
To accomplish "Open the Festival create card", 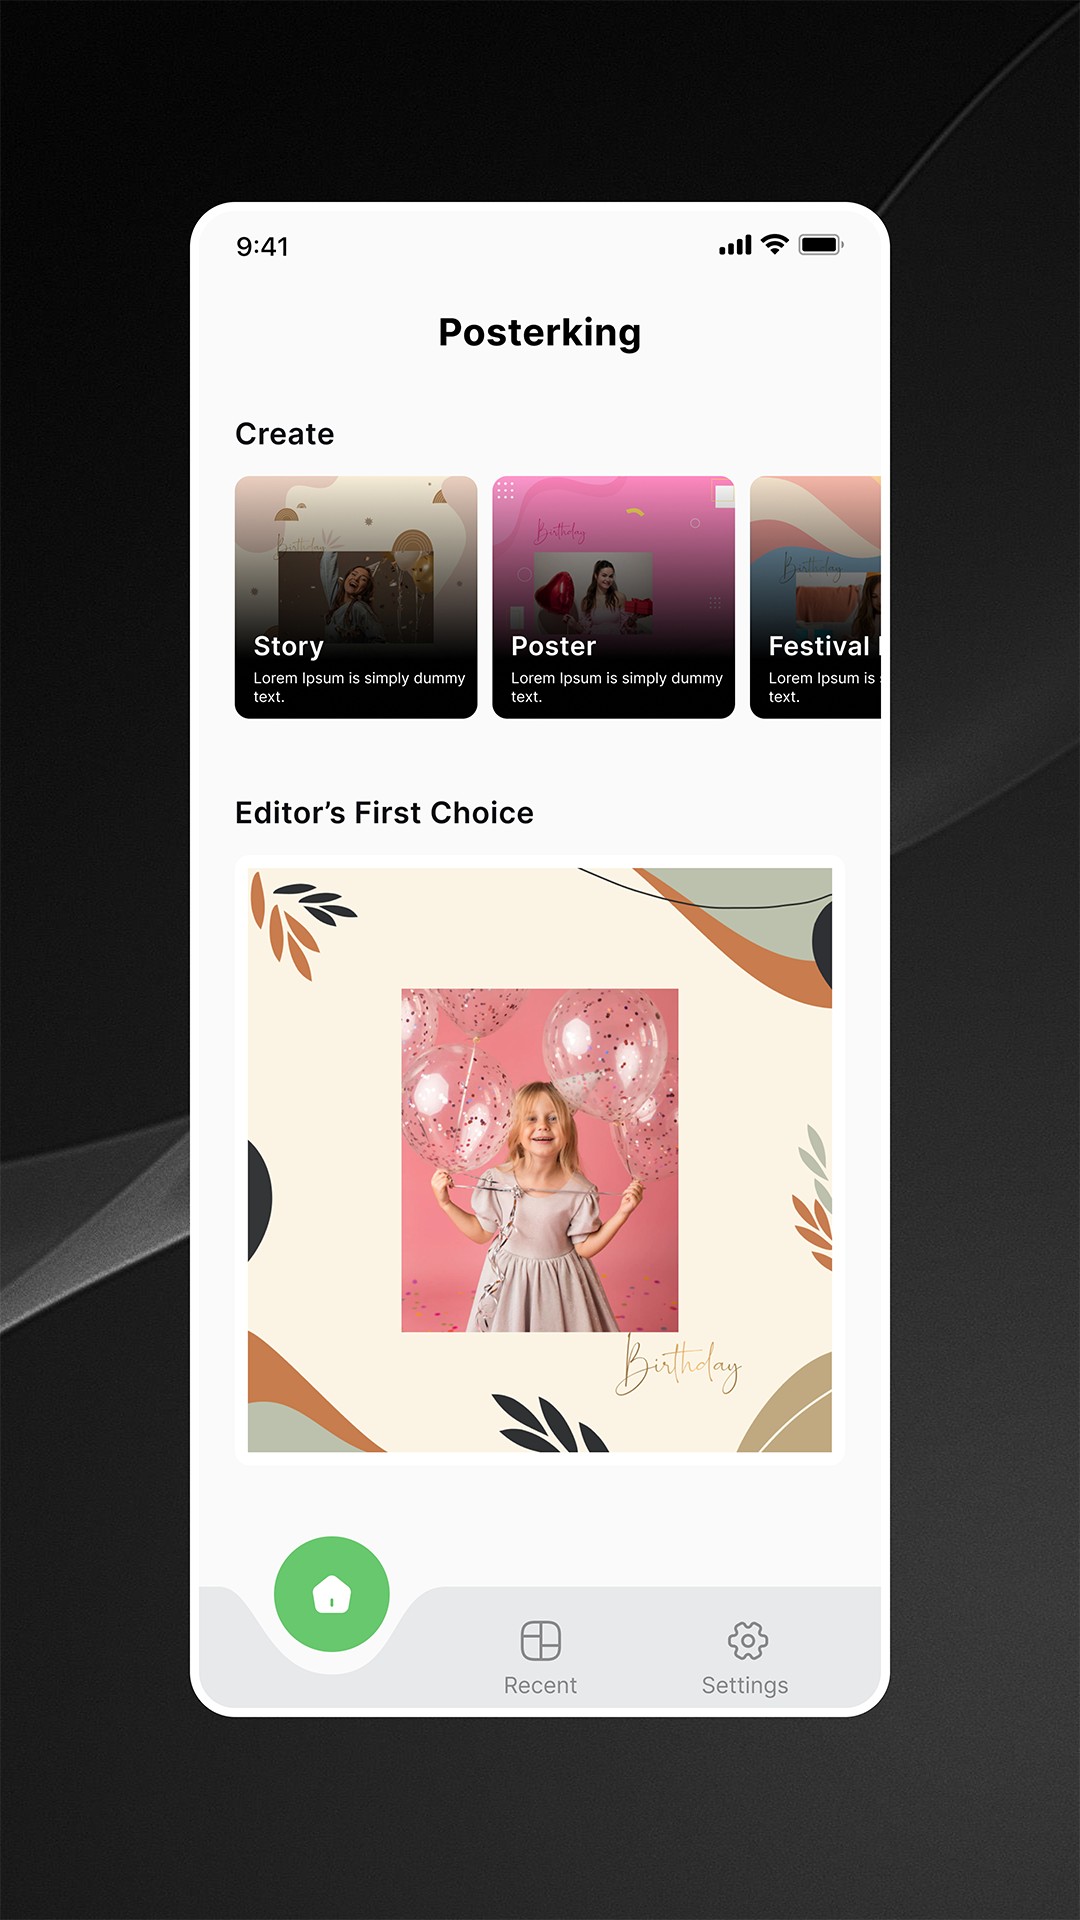I will tap(816, 597).
